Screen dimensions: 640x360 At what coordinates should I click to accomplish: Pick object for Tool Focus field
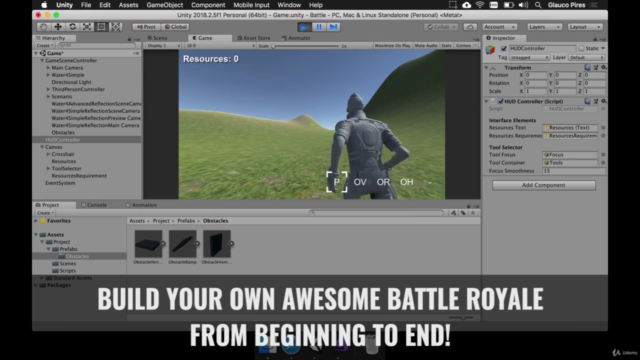[603, 155]
